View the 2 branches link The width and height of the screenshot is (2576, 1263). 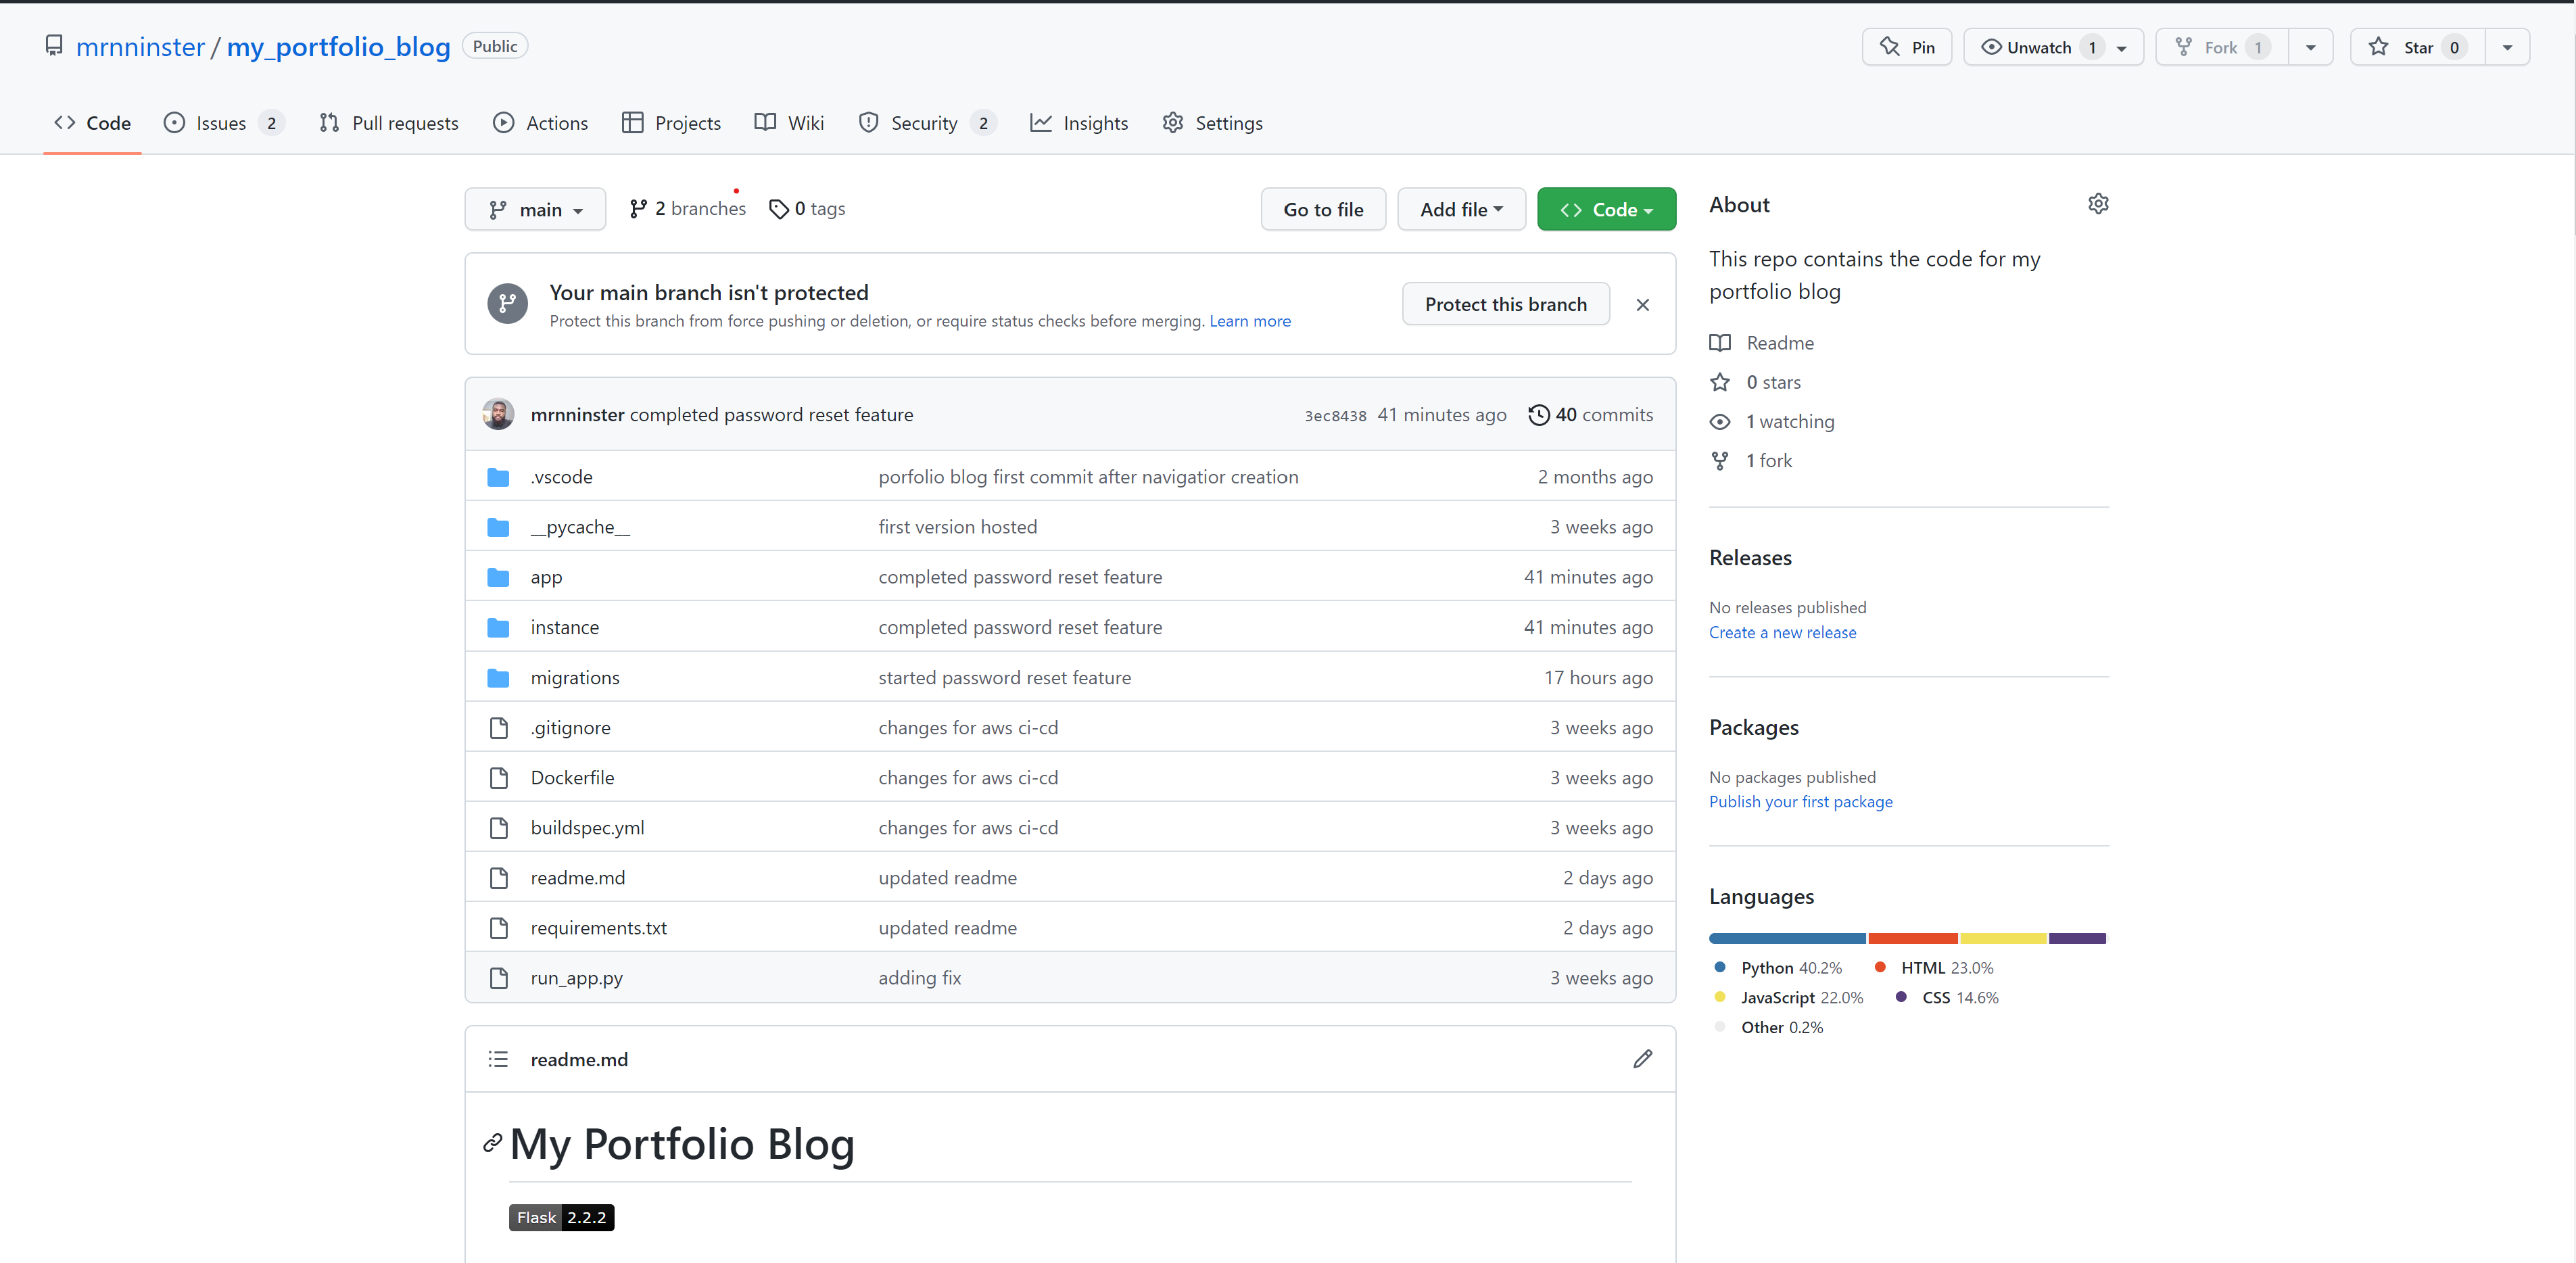(x=688, y=208)
